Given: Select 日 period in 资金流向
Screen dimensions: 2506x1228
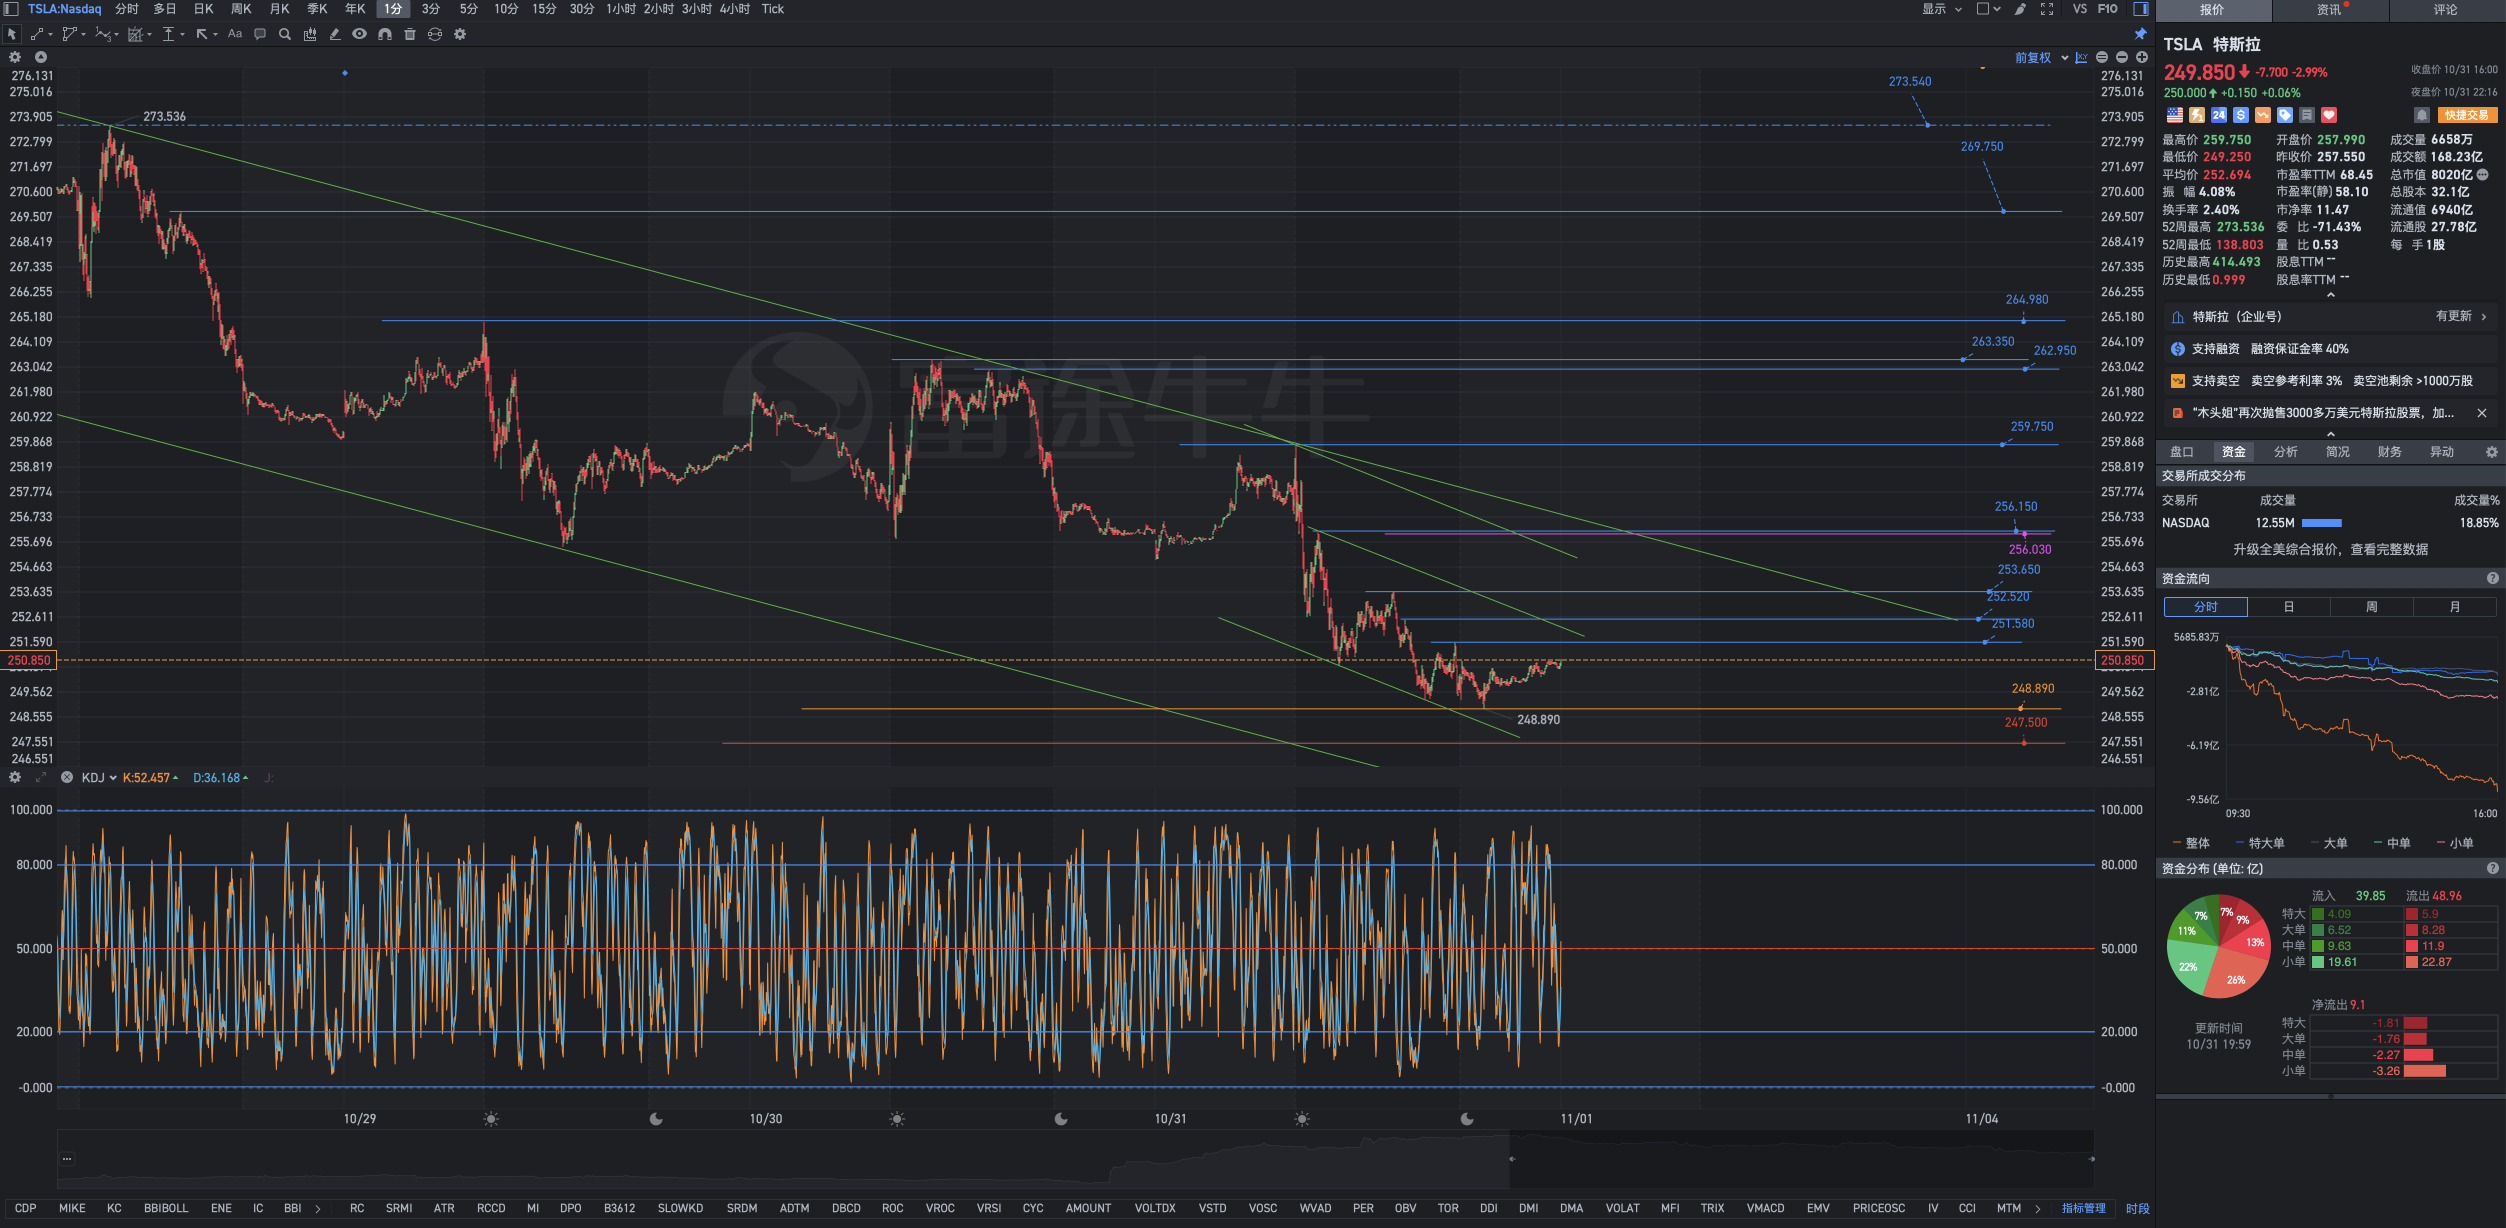Looking at the screenshot, I should pyautogui.click(x=2288, y=607).
